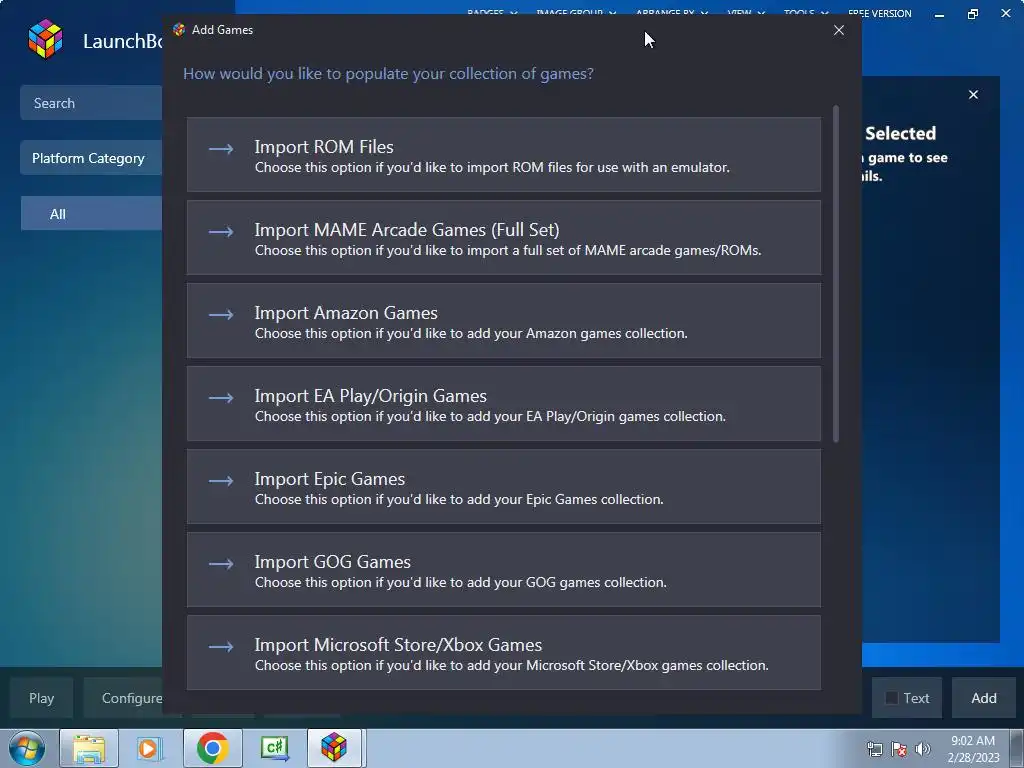Image resolution: width=1024 pixels, height=768 pixels.
Task: Click the LaunchBox taskbar icon
Action: pyautogui.click(x=334, y=748)
